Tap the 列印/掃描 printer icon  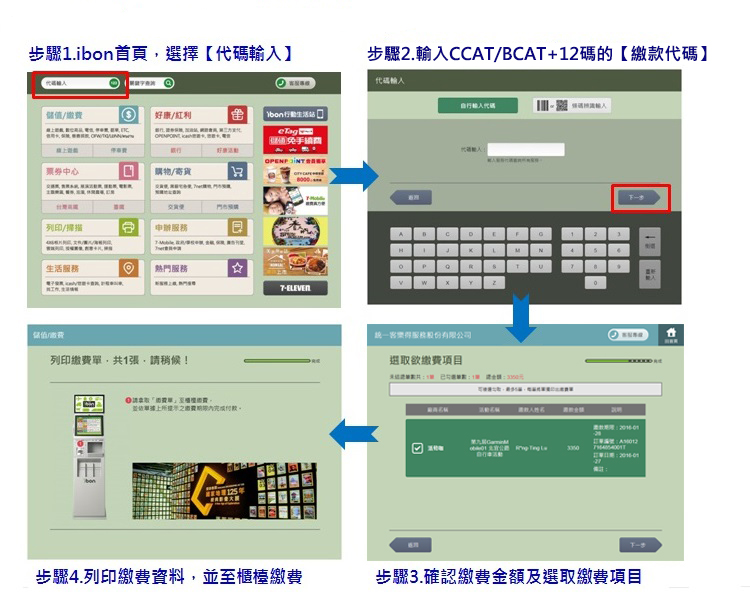(129, 227)
